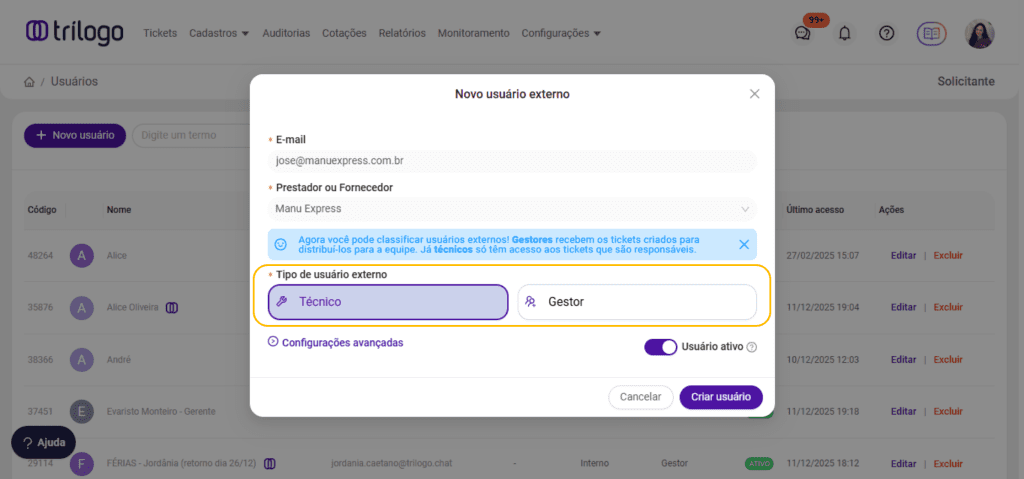Expand Configurações avançadas section
The image size is (1024, 479).
click(x=336, y=342)
